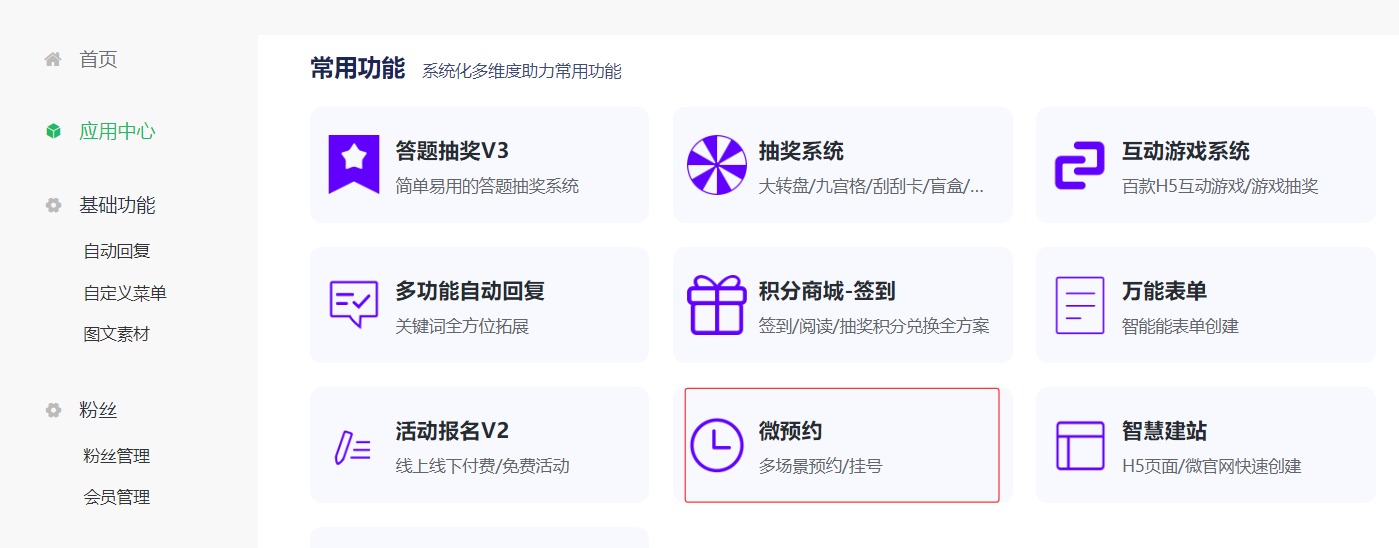Open the 微预约 title
Image resolution: width=1399 pixels, height=548 pixels.
click(x=790, y=431)
